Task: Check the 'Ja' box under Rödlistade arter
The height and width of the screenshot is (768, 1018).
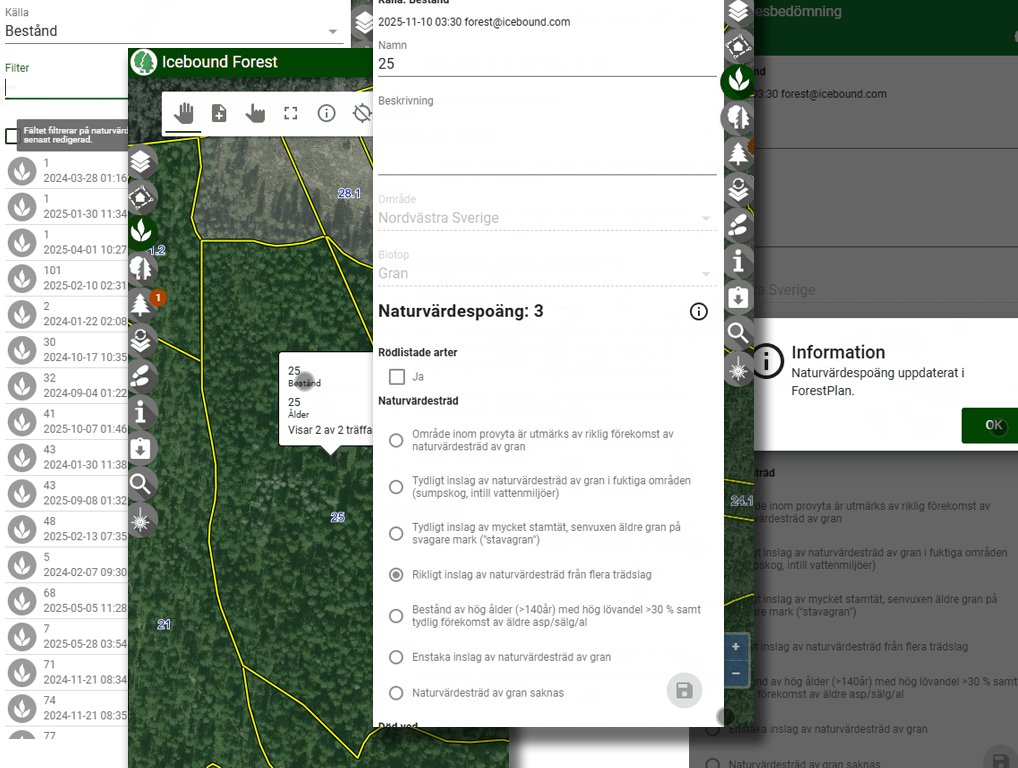Action: click(x=397, y=377)
